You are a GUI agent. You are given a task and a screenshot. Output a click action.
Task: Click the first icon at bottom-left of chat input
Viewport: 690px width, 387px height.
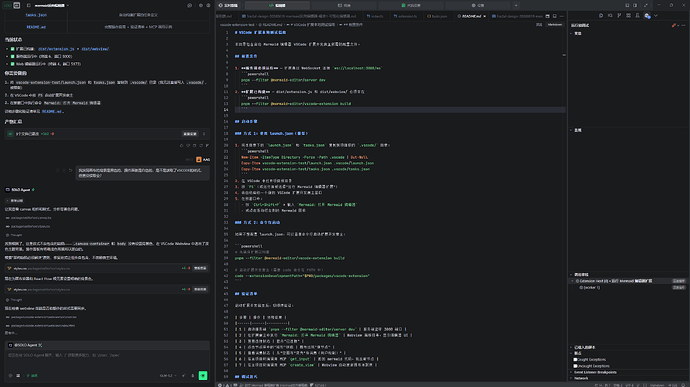[x=11, y=376]
